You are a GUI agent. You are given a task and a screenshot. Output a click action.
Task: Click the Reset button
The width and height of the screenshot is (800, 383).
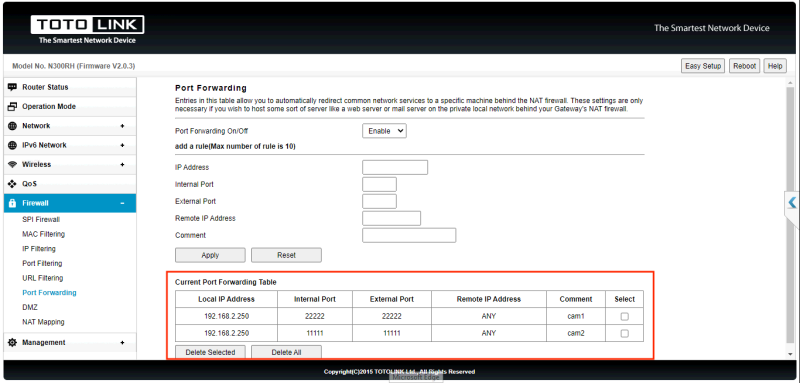[286, 255]
